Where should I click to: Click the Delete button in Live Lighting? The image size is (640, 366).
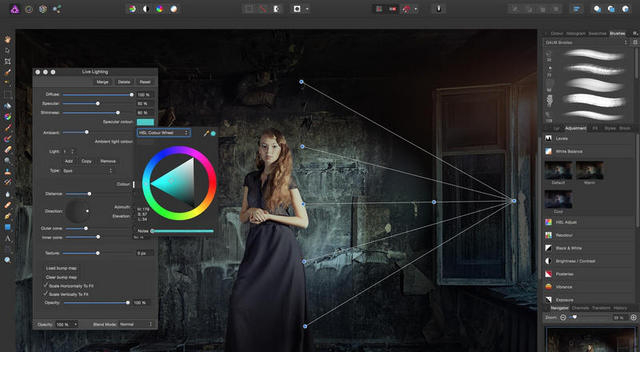coord(124,82)
